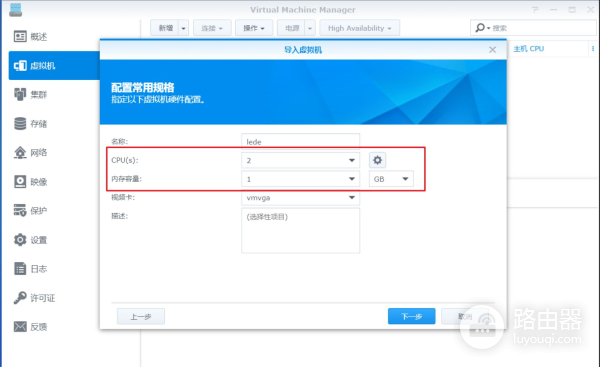Close the 导入虚拟机 import dialog
This screenshot has width=600, height=367.
[x=492, y=50]
